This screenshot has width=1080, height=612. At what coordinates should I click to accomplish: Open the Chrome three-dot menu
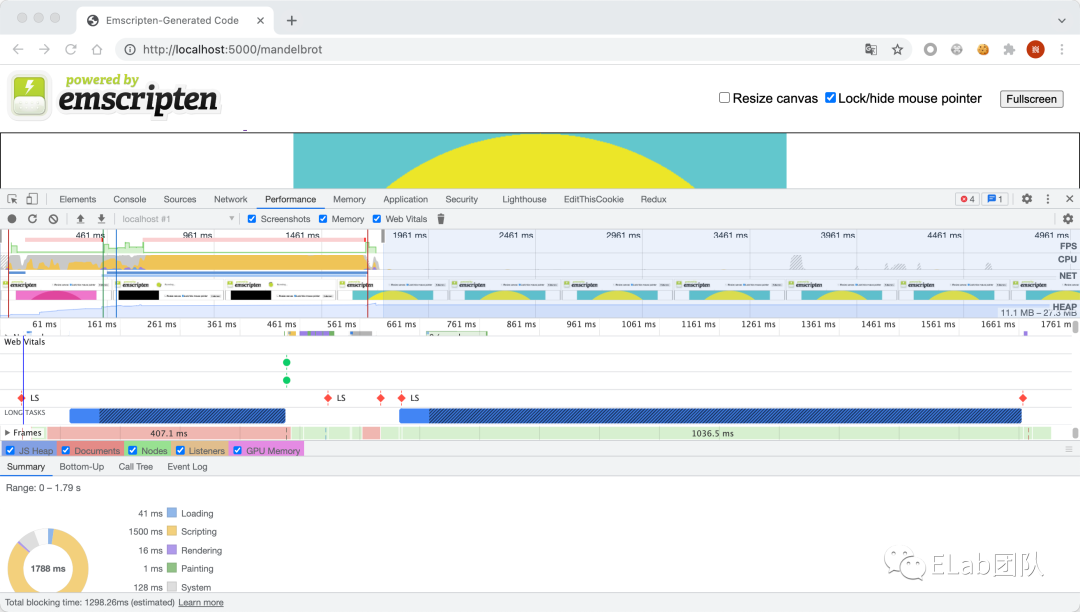tap(1061, 50)
